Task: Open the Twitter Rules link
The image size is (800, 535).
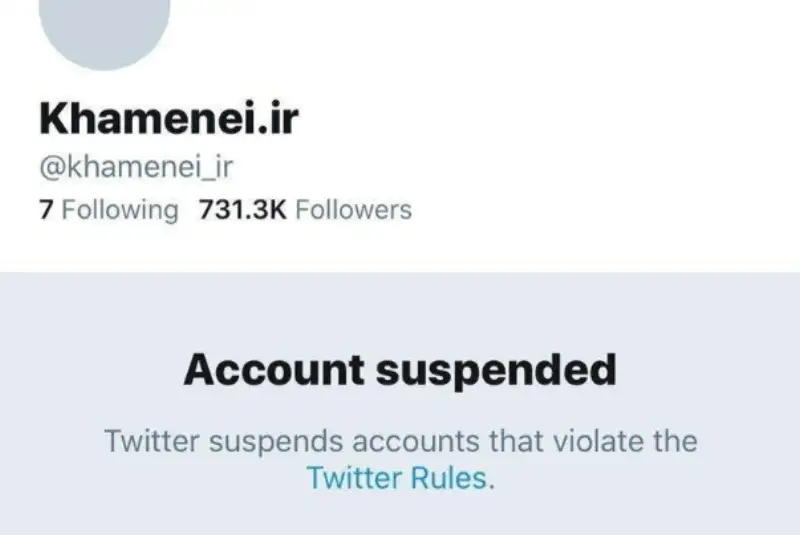Action: tap(398, 478)
